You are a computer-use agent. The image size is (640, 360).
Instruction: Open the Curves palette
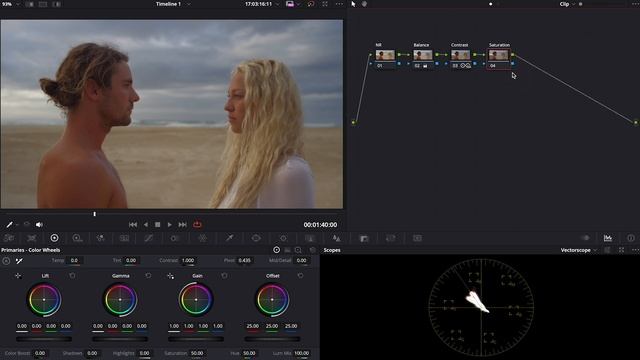(x=149, y=238)
